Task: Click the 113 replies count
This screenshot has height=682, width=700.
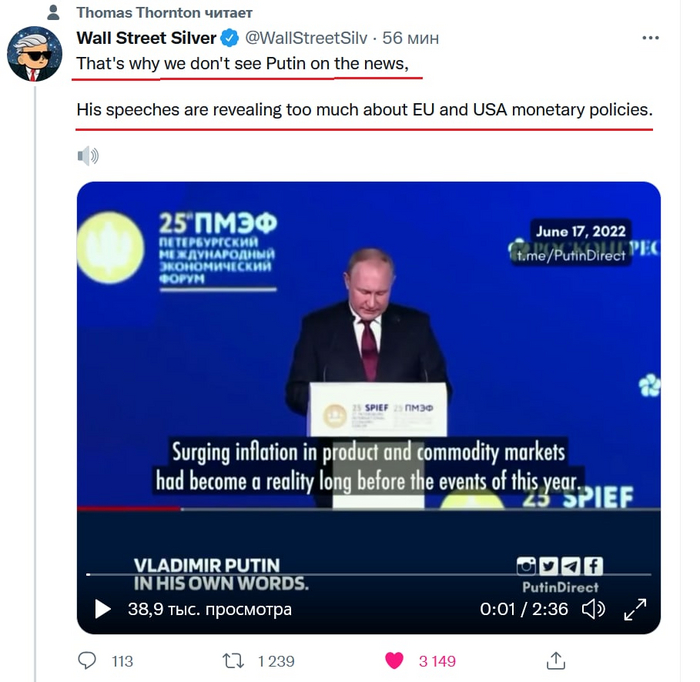Action: (x=122, y=661)
